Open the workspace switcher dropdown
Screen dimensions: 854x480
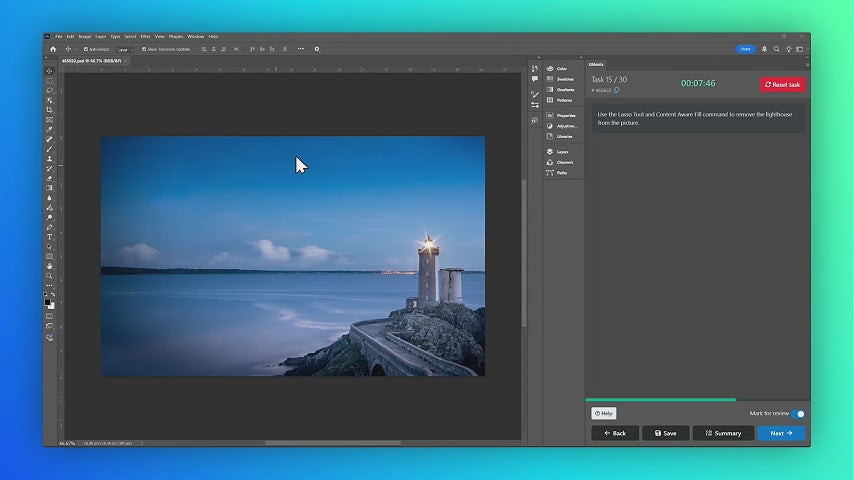[x=799, y=49]
